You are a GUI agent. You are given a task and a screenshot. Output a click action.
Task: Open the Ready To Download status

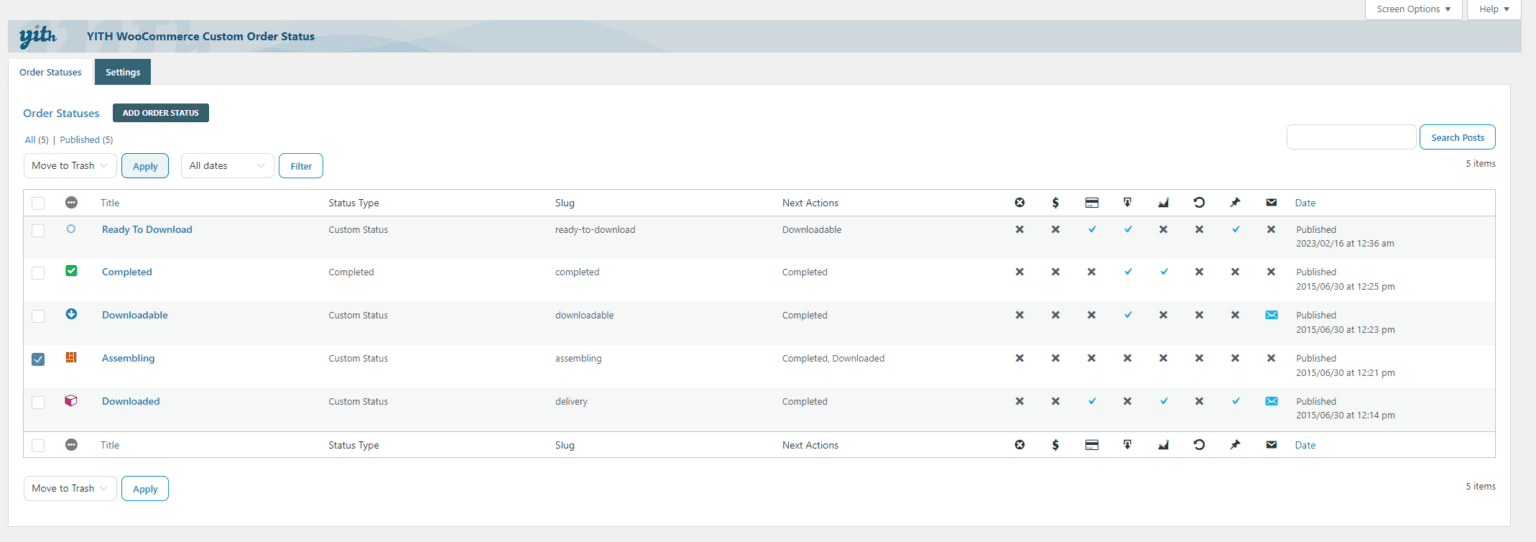click(147, 229)
